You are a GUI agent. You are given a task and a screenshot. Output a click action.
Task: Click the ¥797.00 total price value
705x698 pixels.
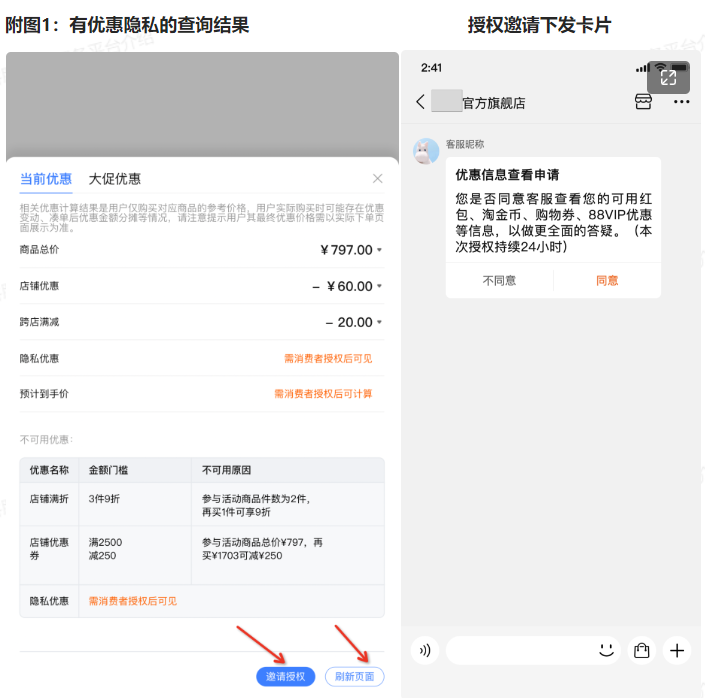click(x=346, y=250)
